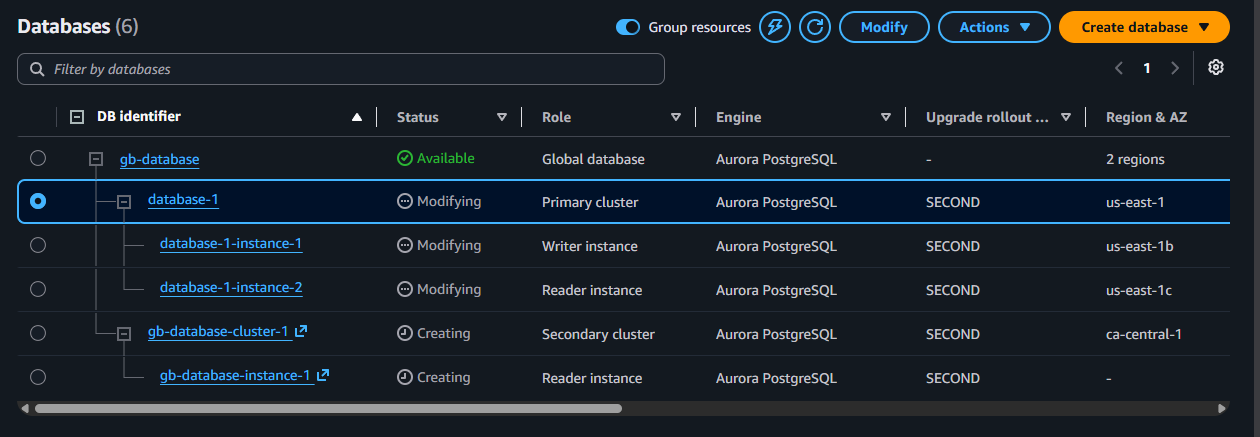Open database-1-instance-1 link
The width and height of the screenshot is (1260, 437).
pos(231,243)
